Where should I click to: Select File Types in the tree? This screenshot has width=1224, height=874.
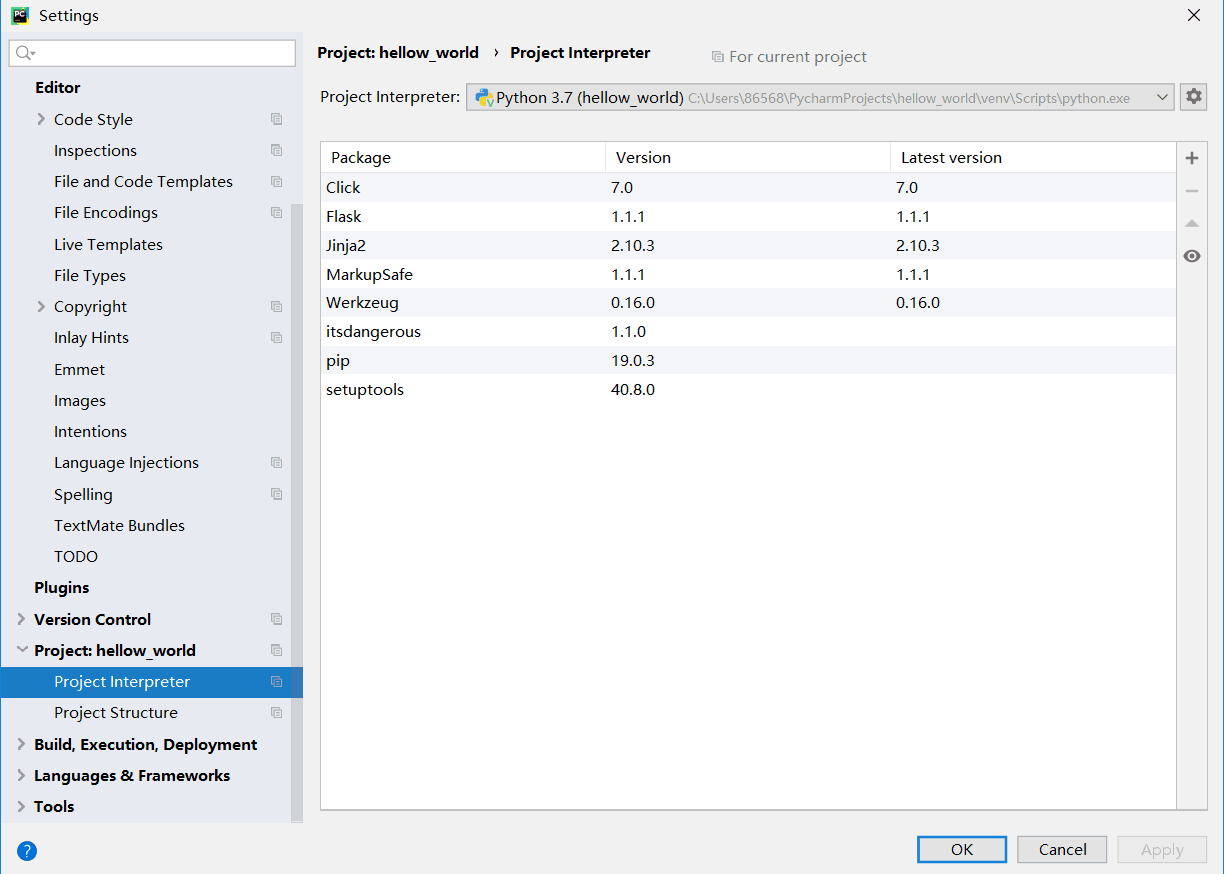90,275
